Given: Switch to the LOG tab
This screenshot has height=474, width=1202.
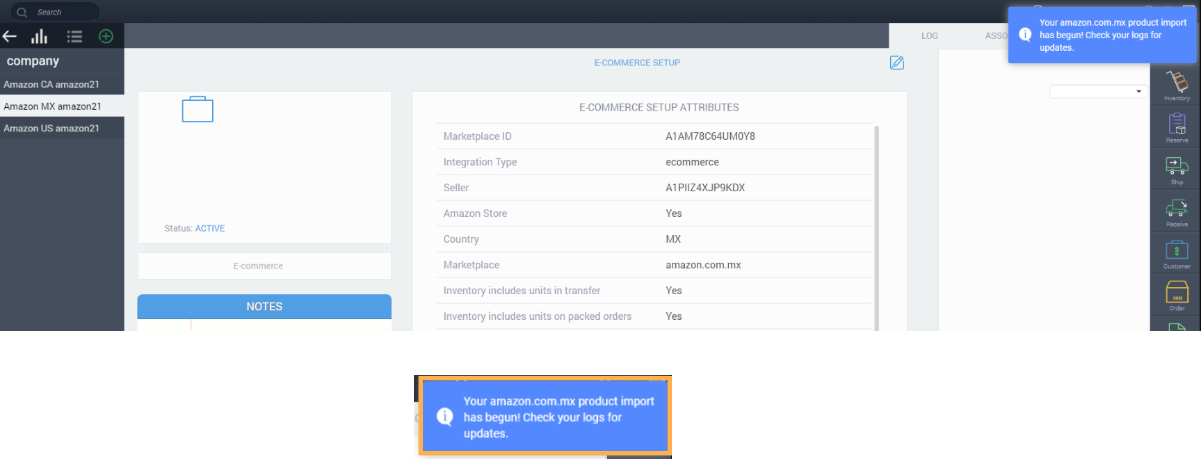Looking at the screenshot, I should [x=930, y=35].
